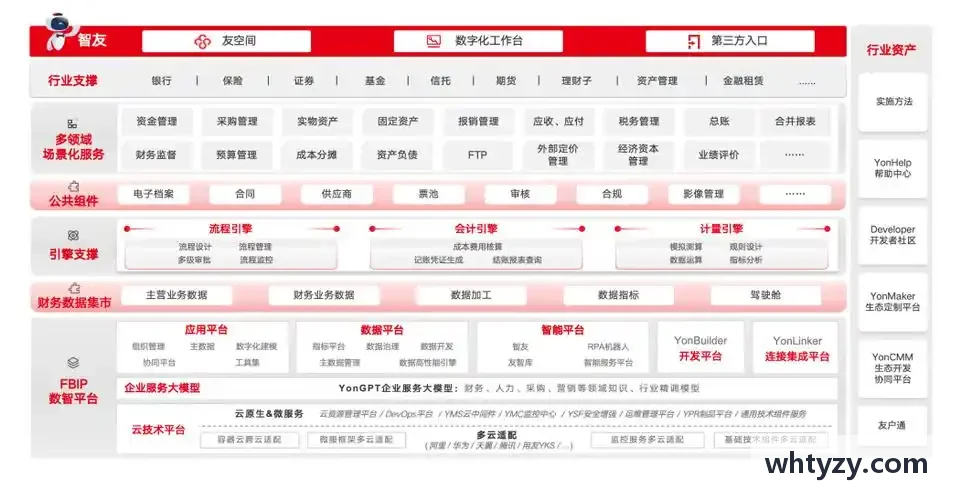
Task: Open the Developer 开发者社区 card
Action: 892,235
